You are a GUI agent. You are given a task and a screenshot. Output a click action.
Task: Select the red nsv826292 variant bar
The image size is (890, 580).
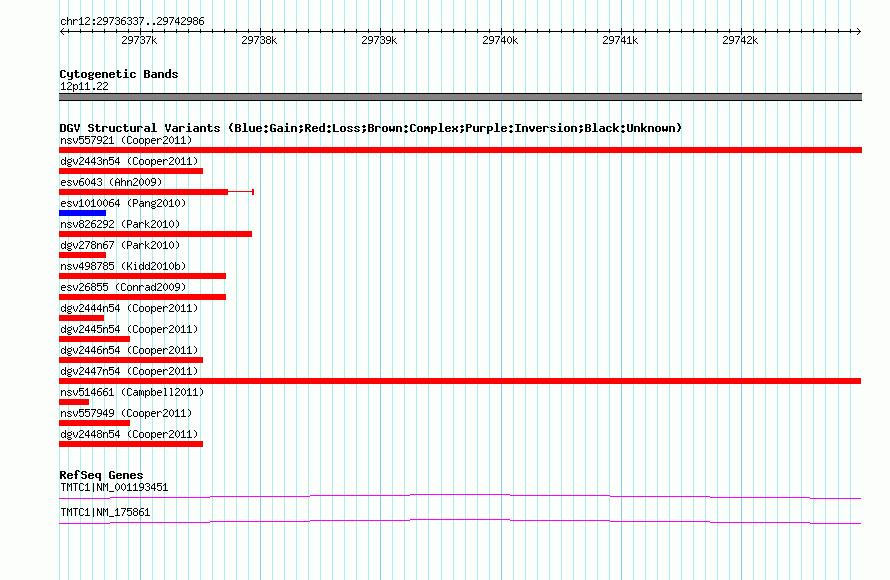point(156,234)
